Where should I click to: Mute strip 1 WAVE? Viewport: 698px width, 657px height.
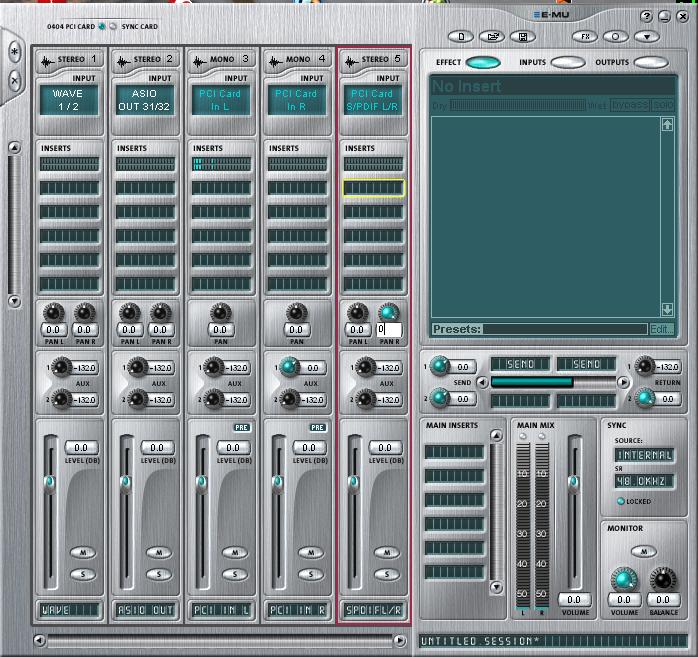point(83,553)
